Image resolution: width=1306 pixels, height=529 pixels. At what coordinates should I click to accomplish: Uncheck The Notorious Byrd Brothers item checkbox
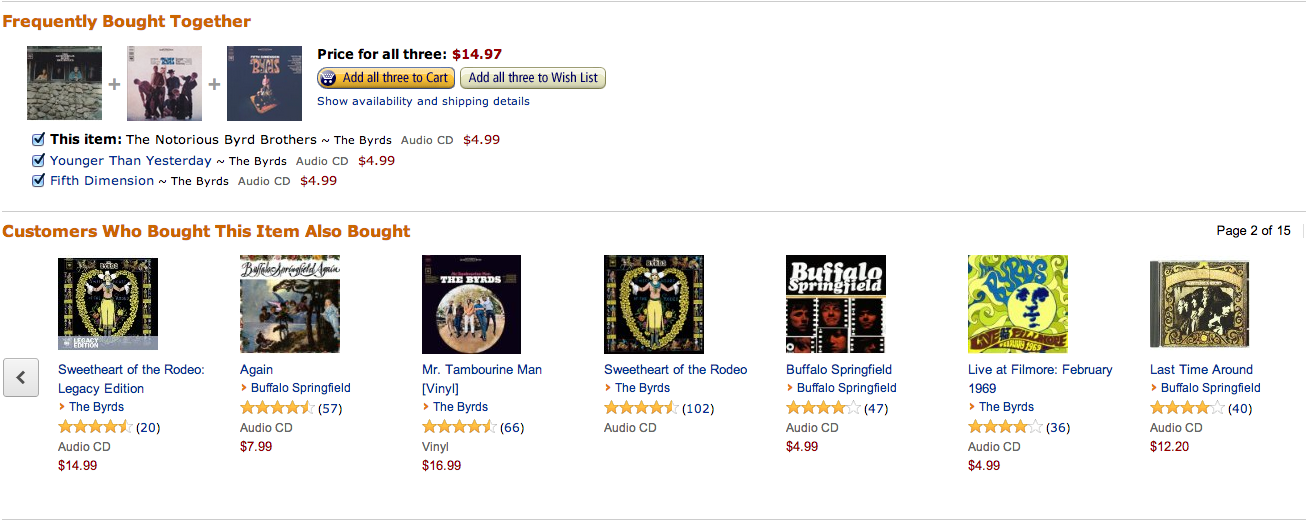[38, 139]
